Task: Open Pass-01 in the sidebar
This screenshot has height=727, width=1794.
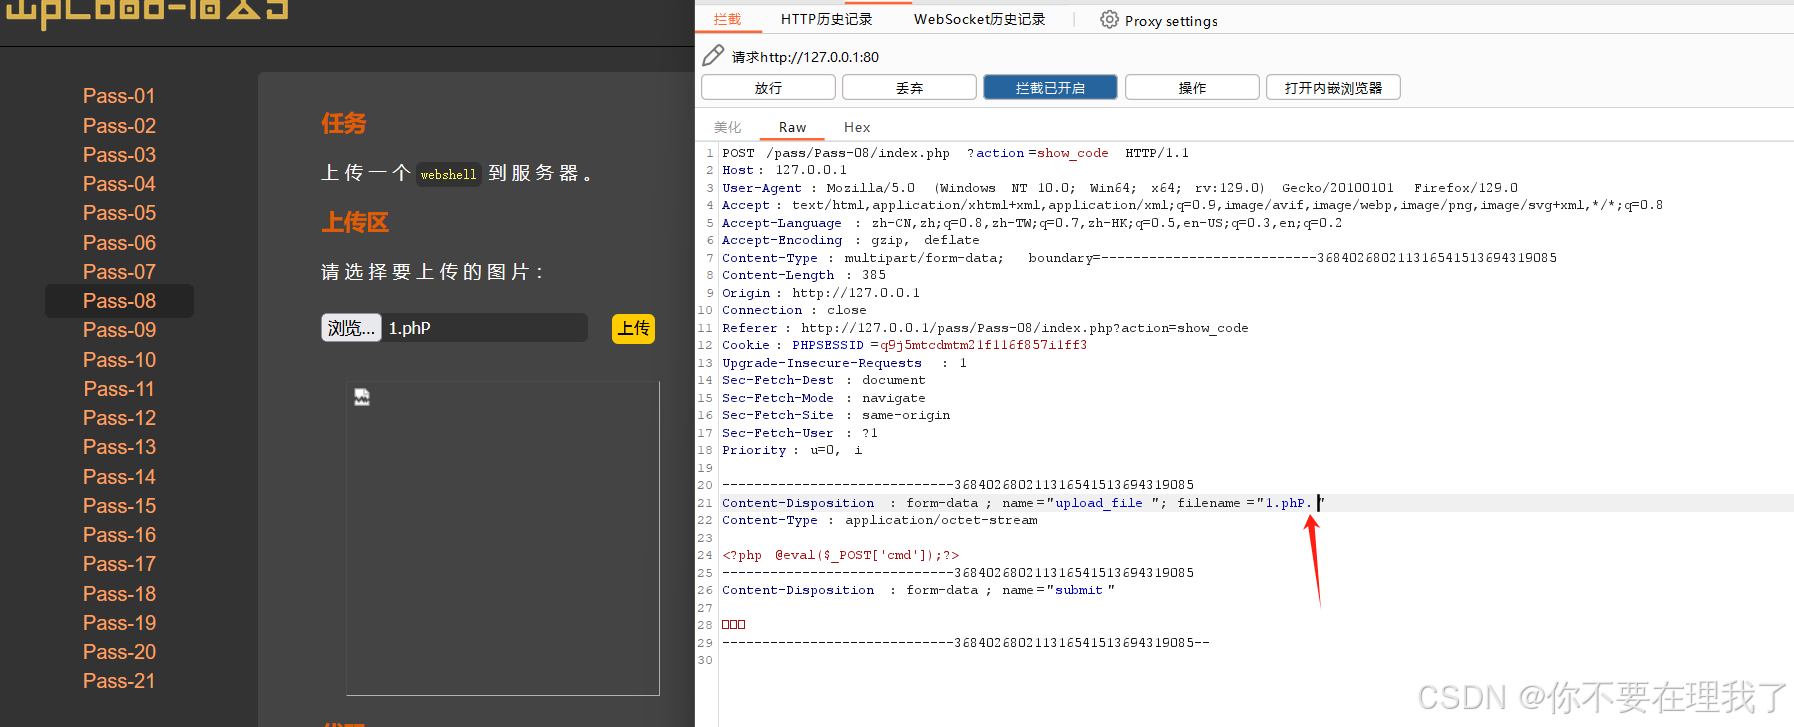Action: (119, 96)
